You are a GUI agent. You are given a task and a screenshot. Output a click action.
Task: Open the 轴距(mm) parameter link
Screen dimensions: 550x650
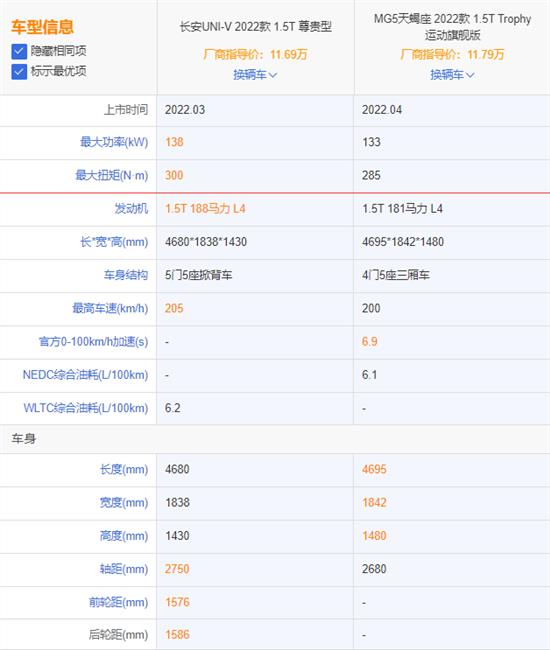pos(124,569)
